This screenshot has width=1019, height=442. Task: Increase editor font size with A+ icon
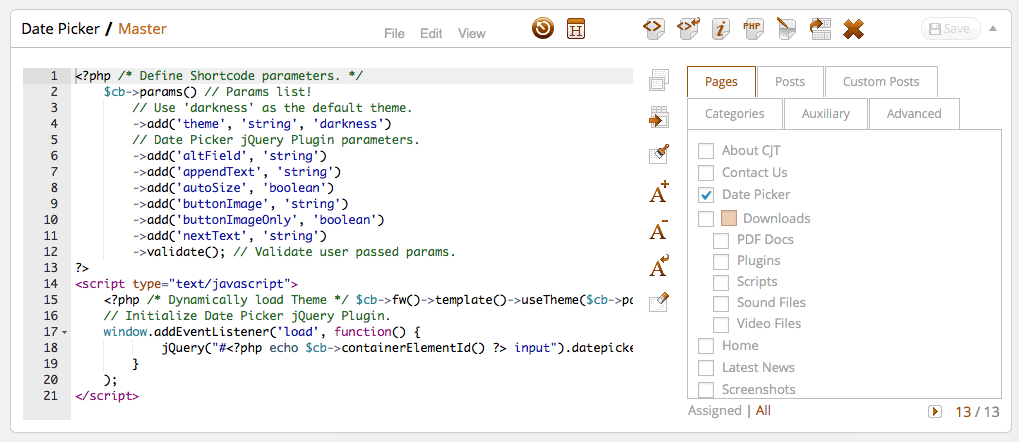tap(659, 192)
